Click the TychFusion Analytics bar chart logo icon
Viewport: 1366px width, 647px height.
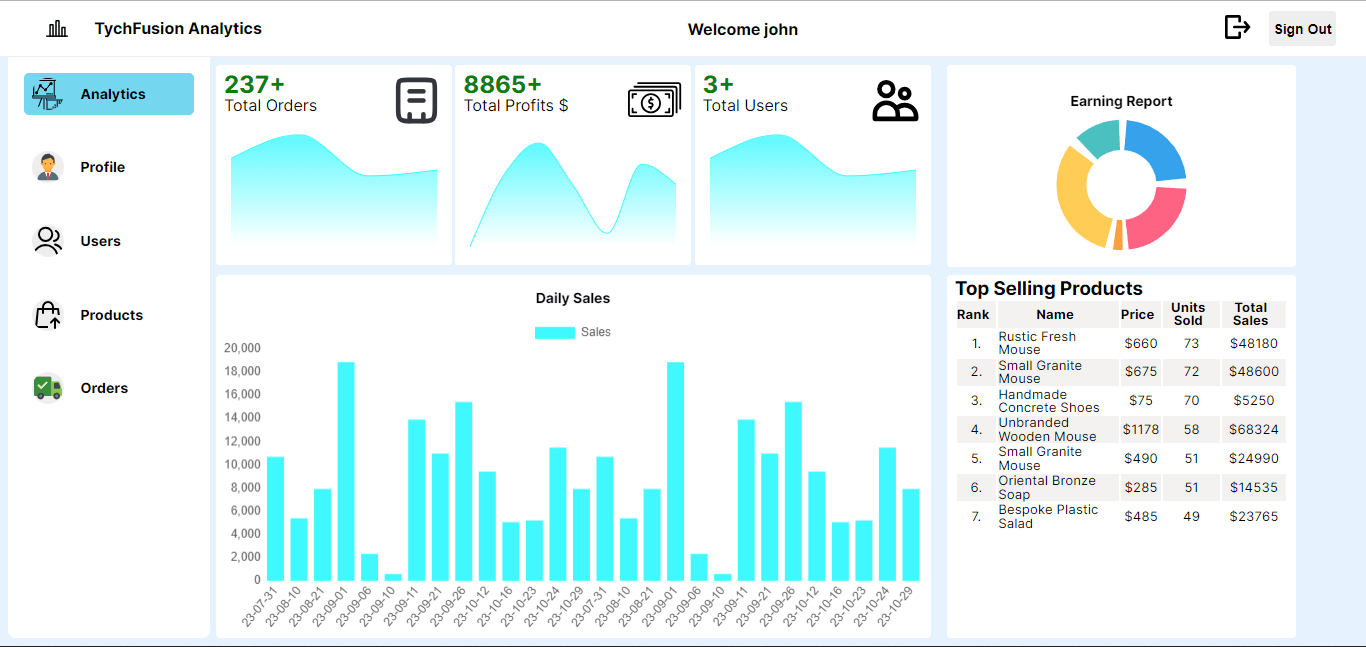pyautogui.click(x=57, y=28)
